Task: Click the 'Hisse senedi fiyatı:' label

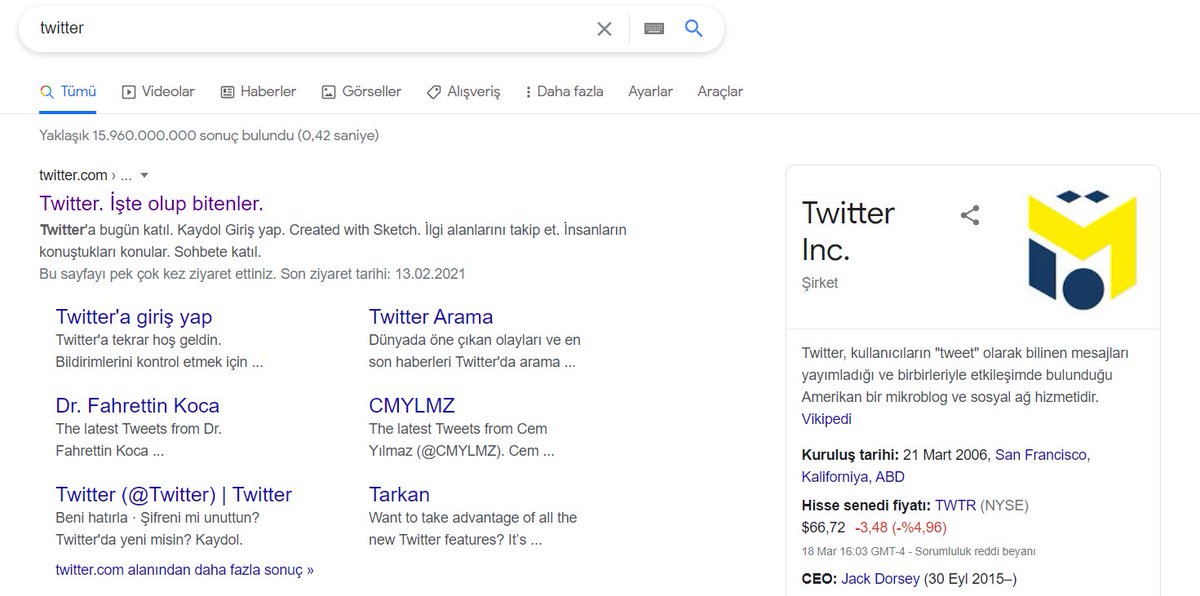Action: (x=866, y=505)
